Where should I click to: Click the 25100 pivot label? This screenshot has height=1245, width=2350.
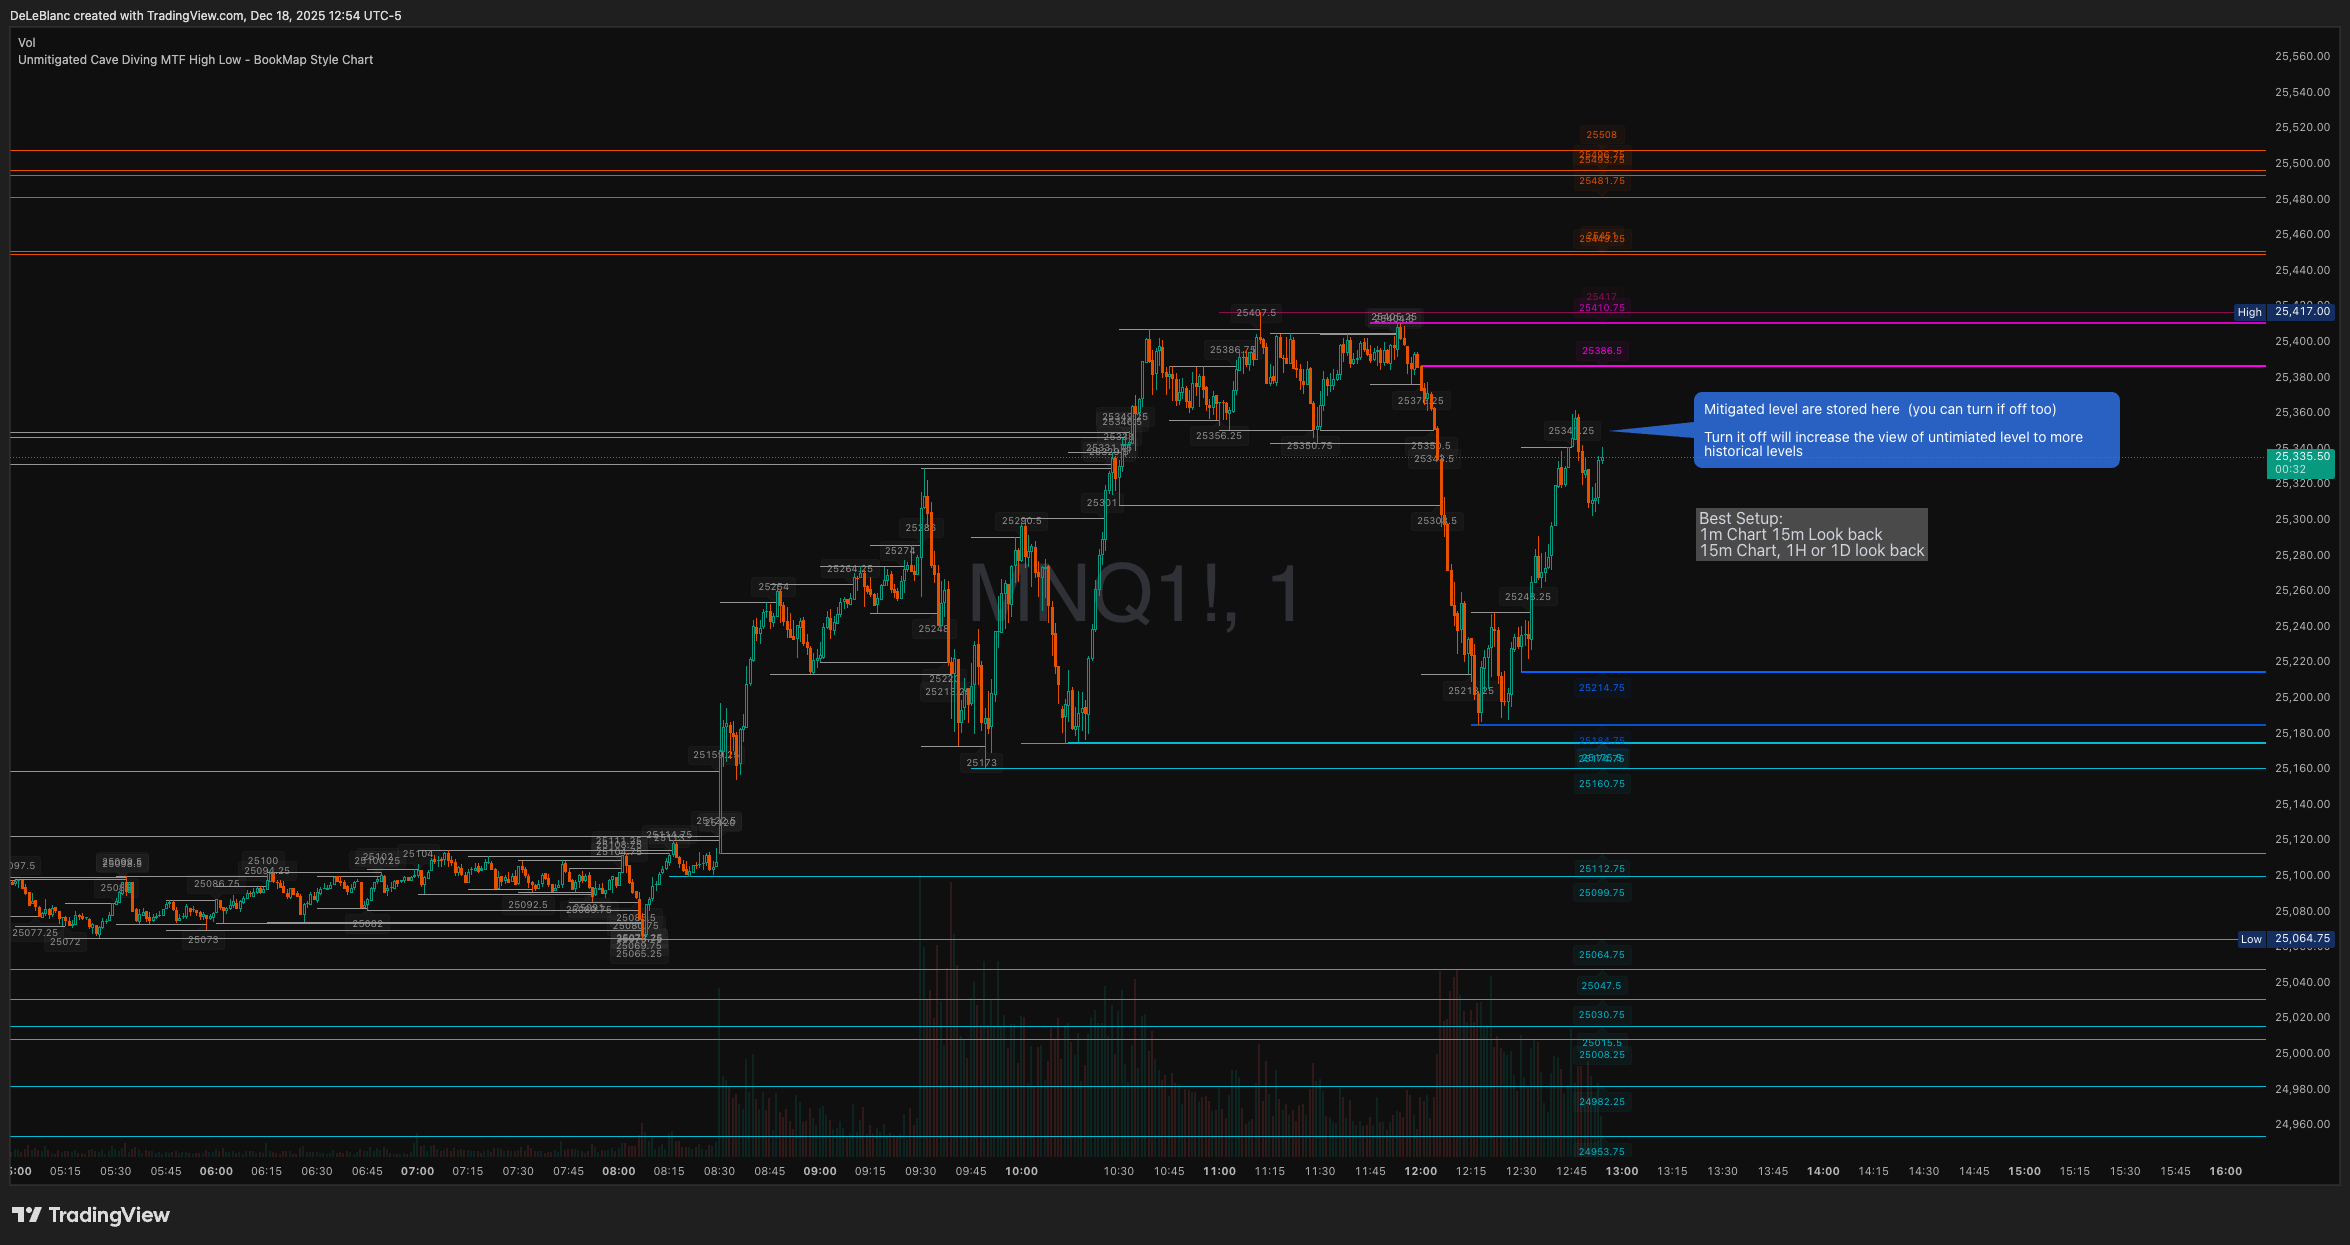(263, 861)
